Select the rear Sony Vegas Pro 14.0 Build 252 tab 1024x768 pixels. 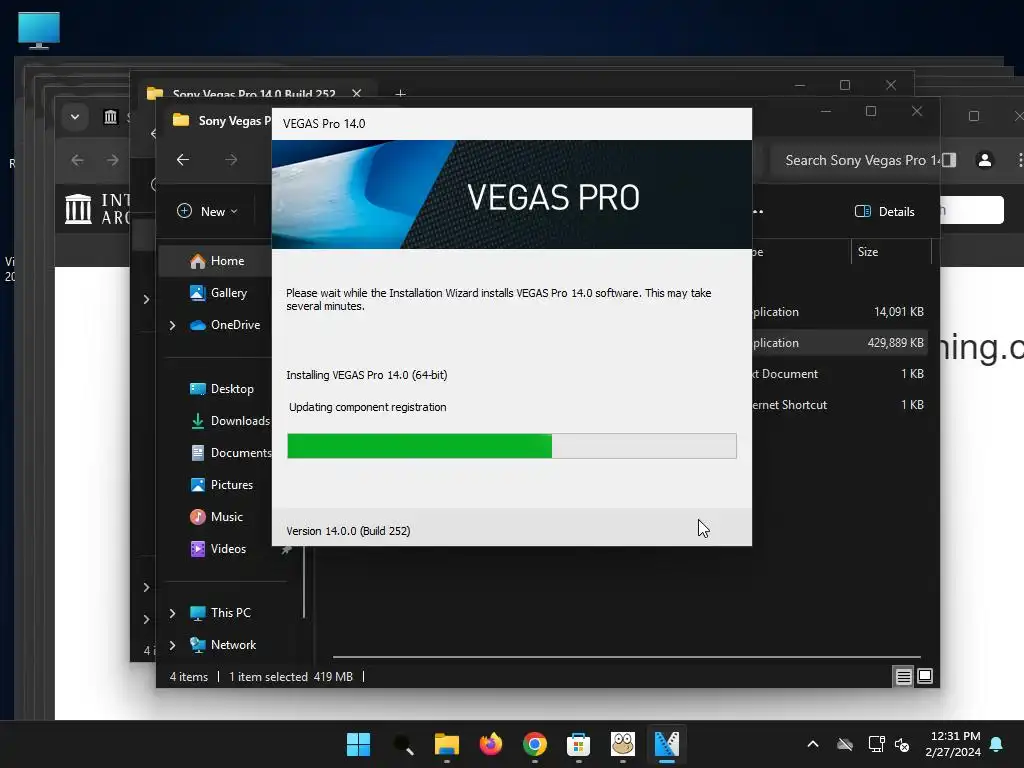click(x=255, y=94)
